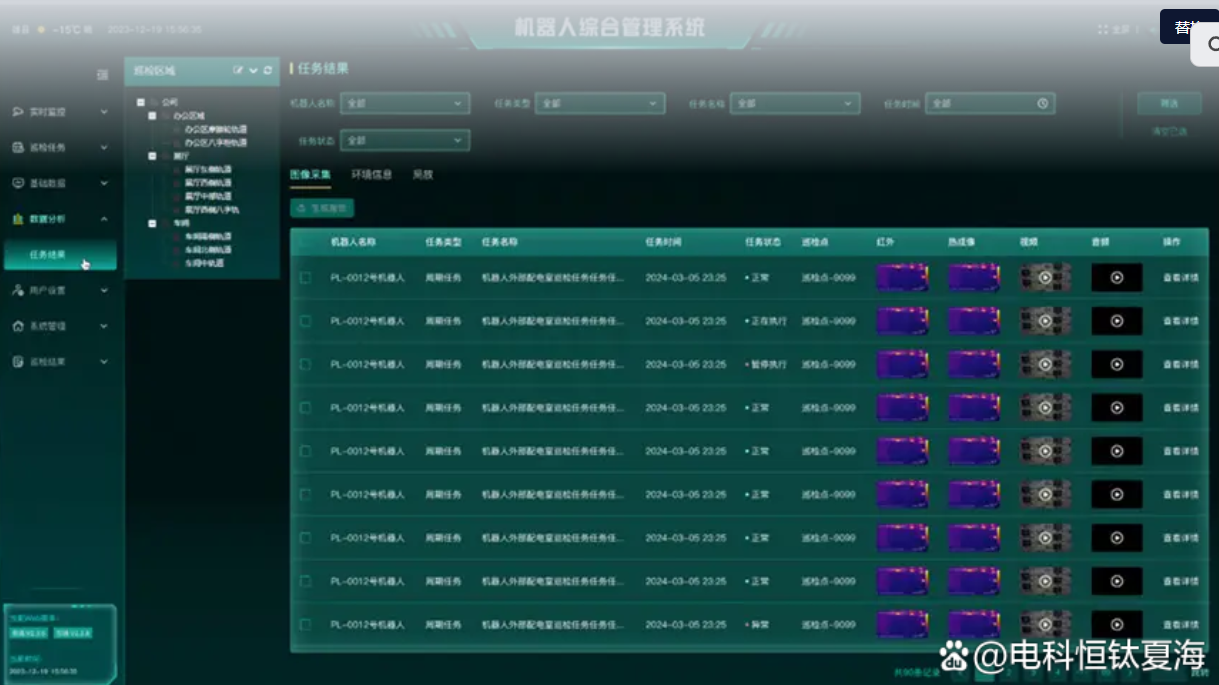The image size is (1219, 685).
Task: Select the checkbox for the 异常 row
Action: coord(305,625)
